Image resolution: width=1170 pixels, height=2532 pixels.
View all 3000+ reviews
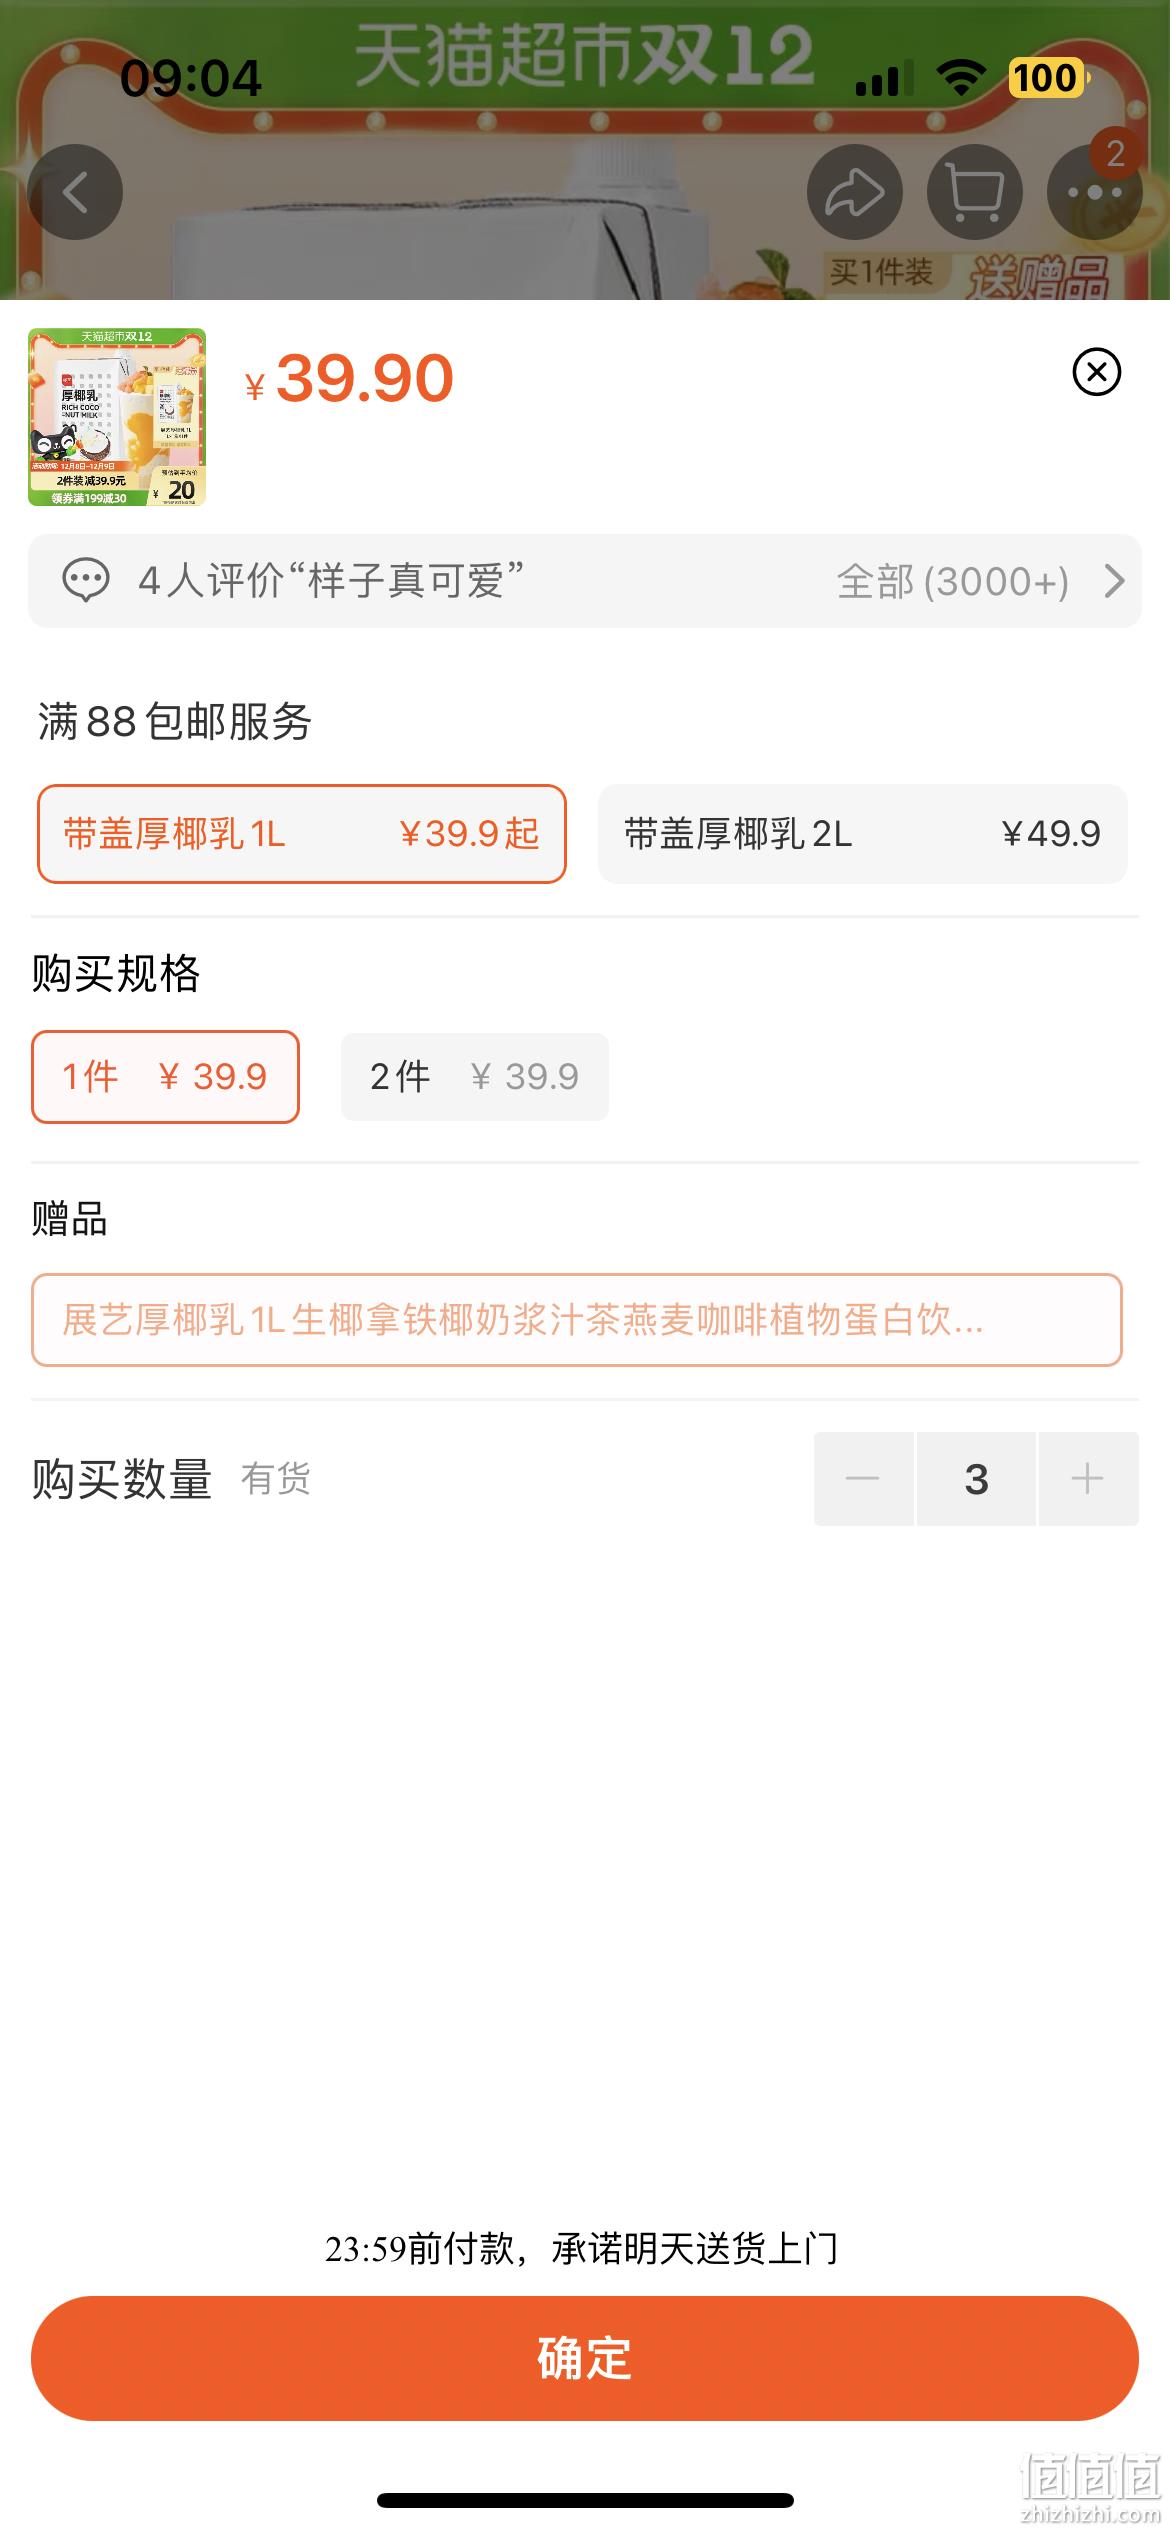[x=953, y=581]
